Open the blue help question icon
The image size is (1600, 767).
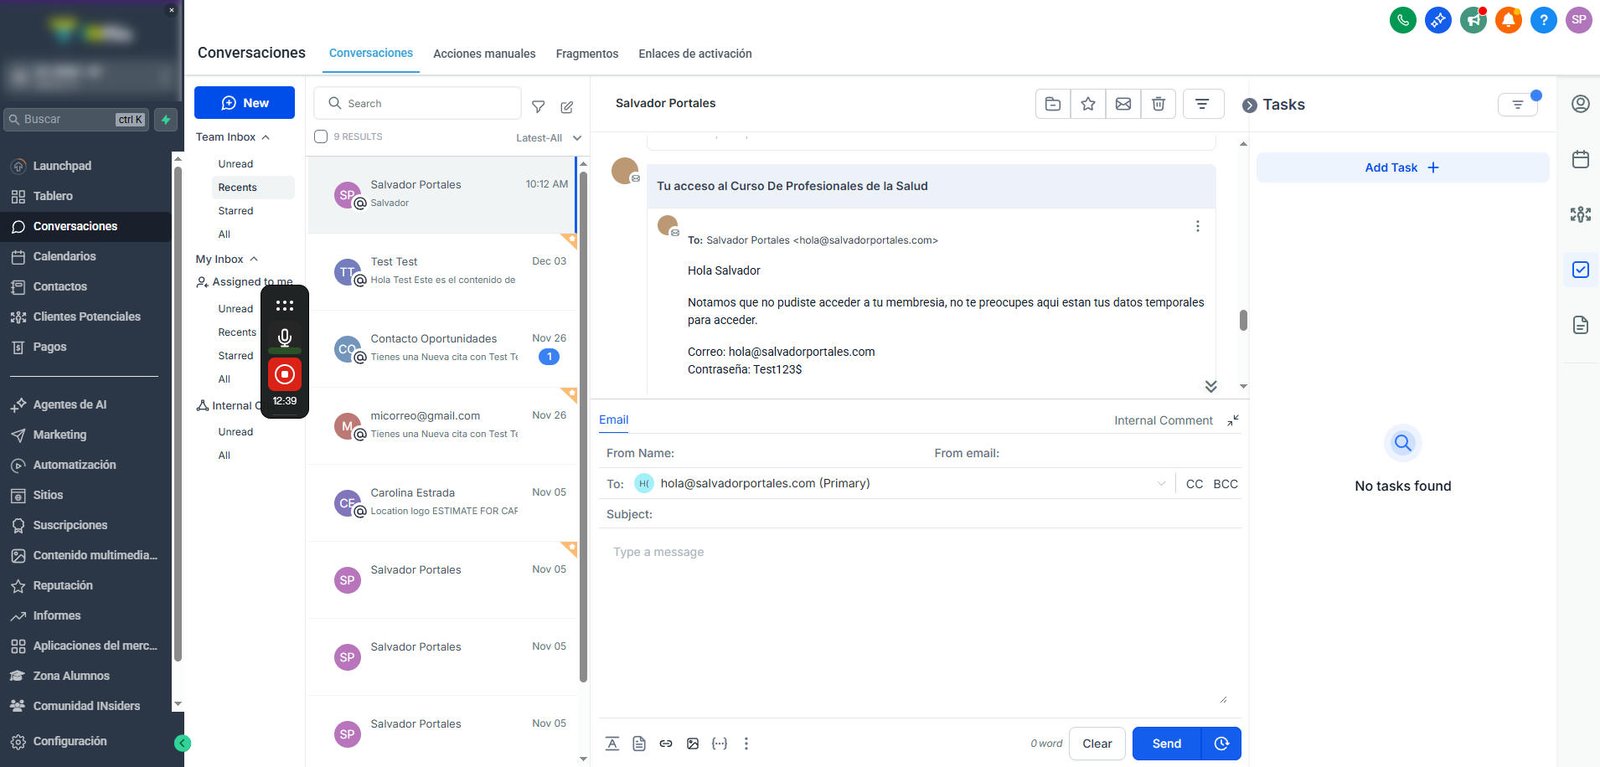coord(1543,19)
